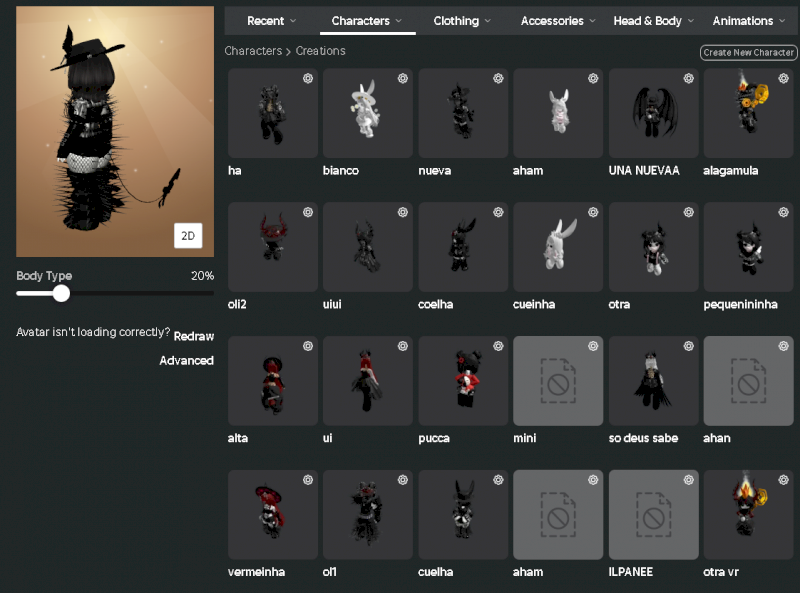The image size is (800, 593).
Task: Switch to the Head & Body tab
Action: click(652, 21)
